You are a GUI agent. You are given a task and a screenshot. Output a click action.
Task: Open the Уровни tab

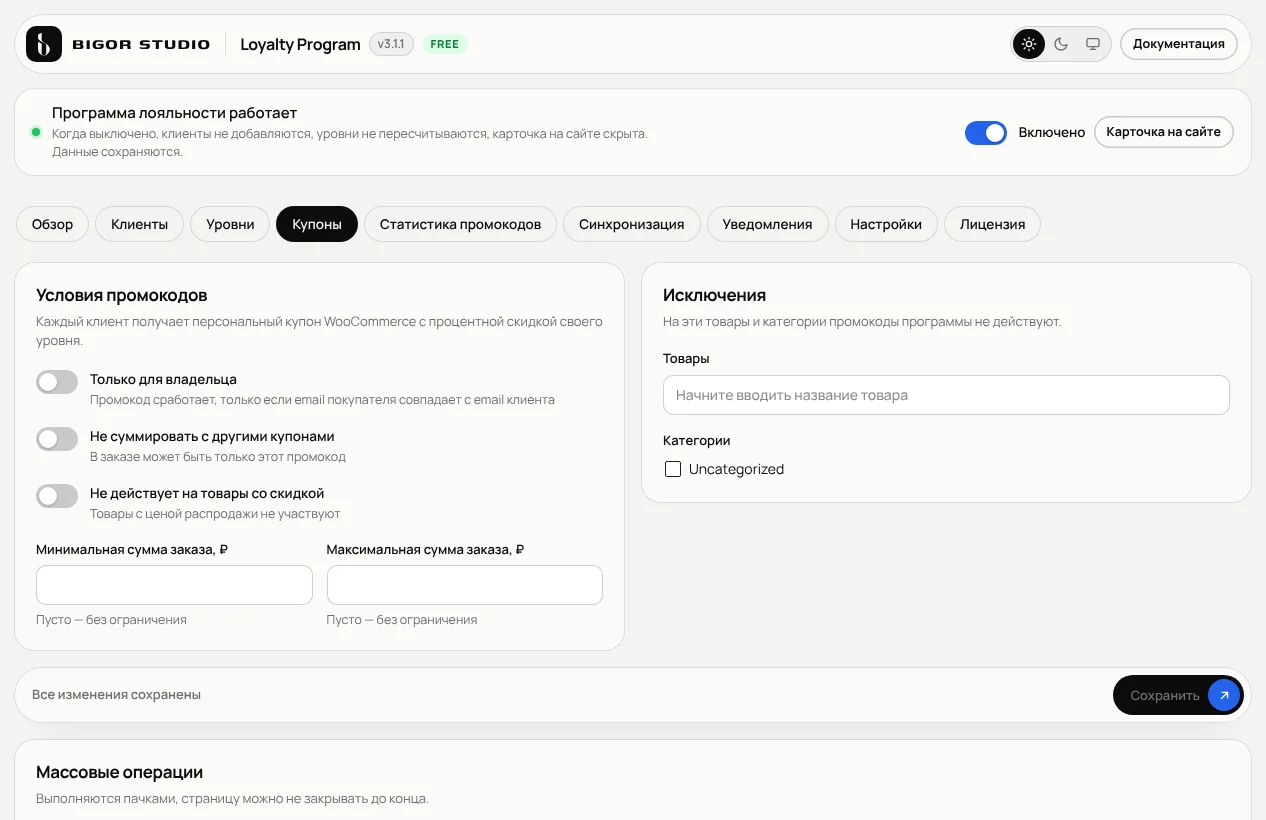tap(230, 224)
